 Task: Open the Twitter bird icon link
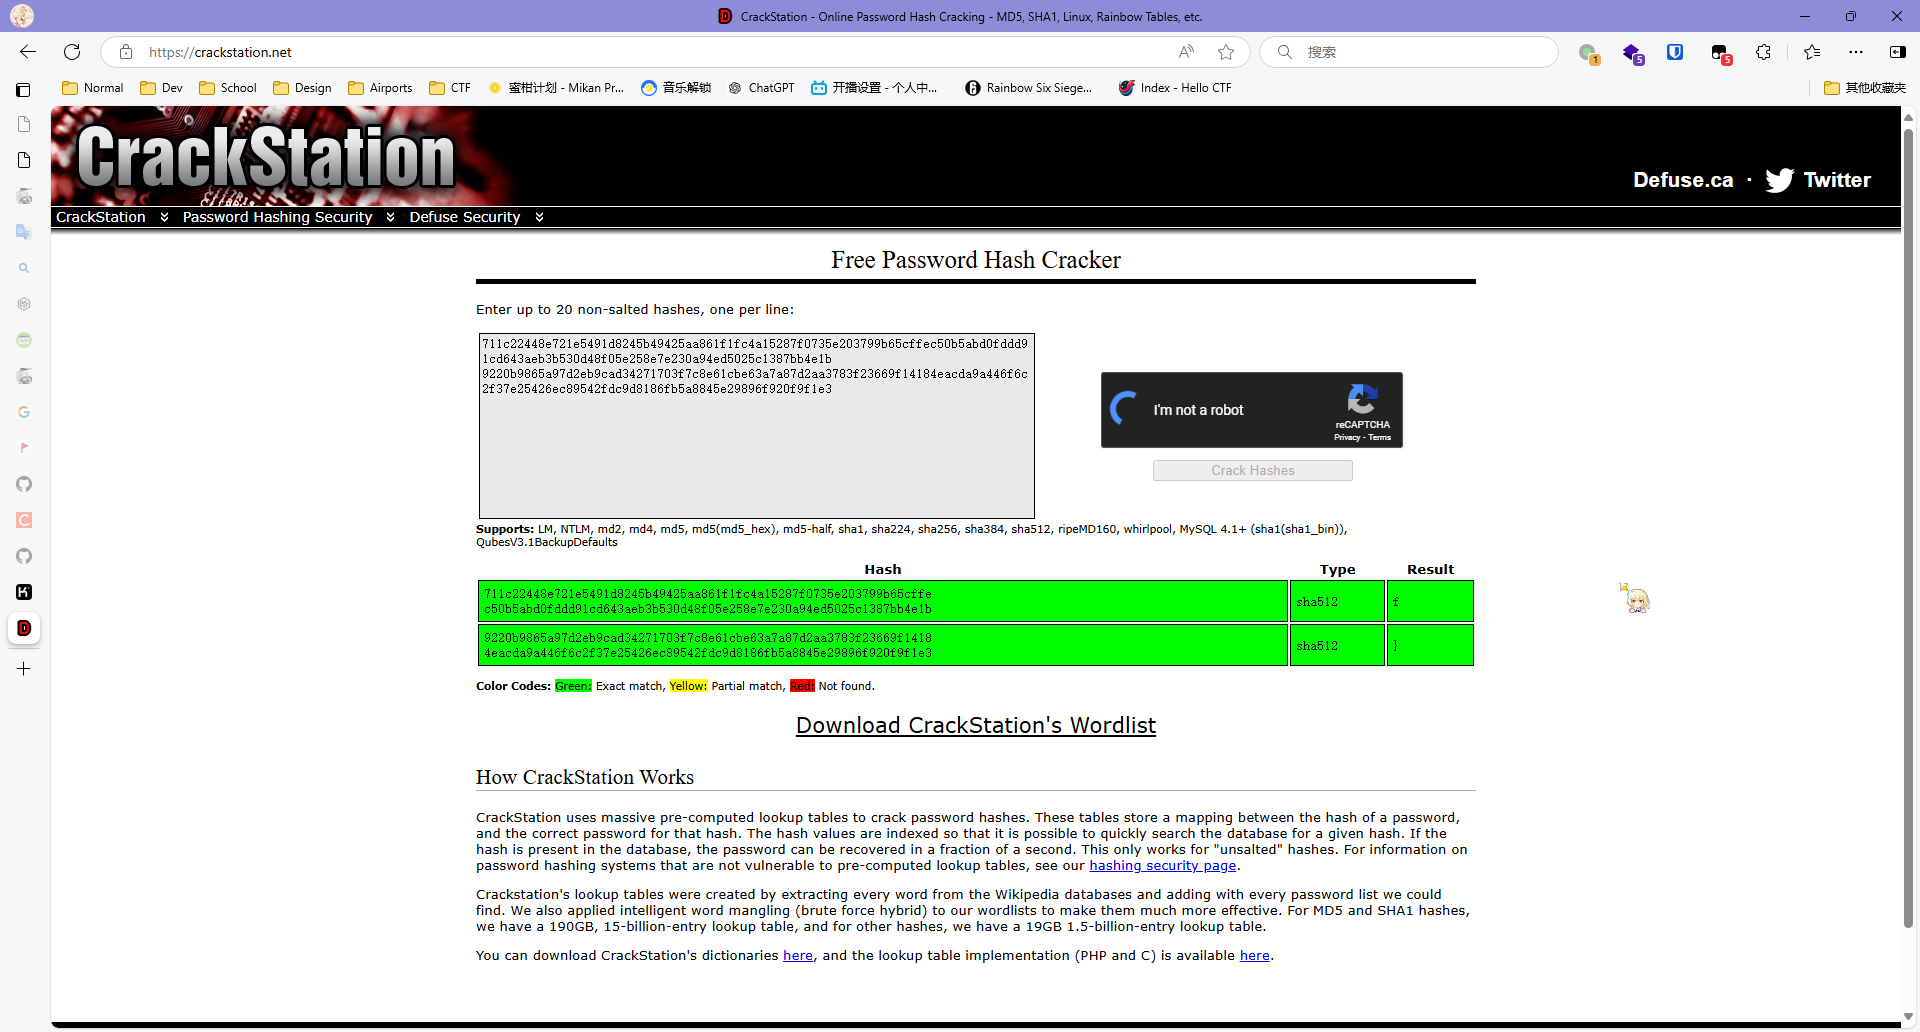(1779, 180)
